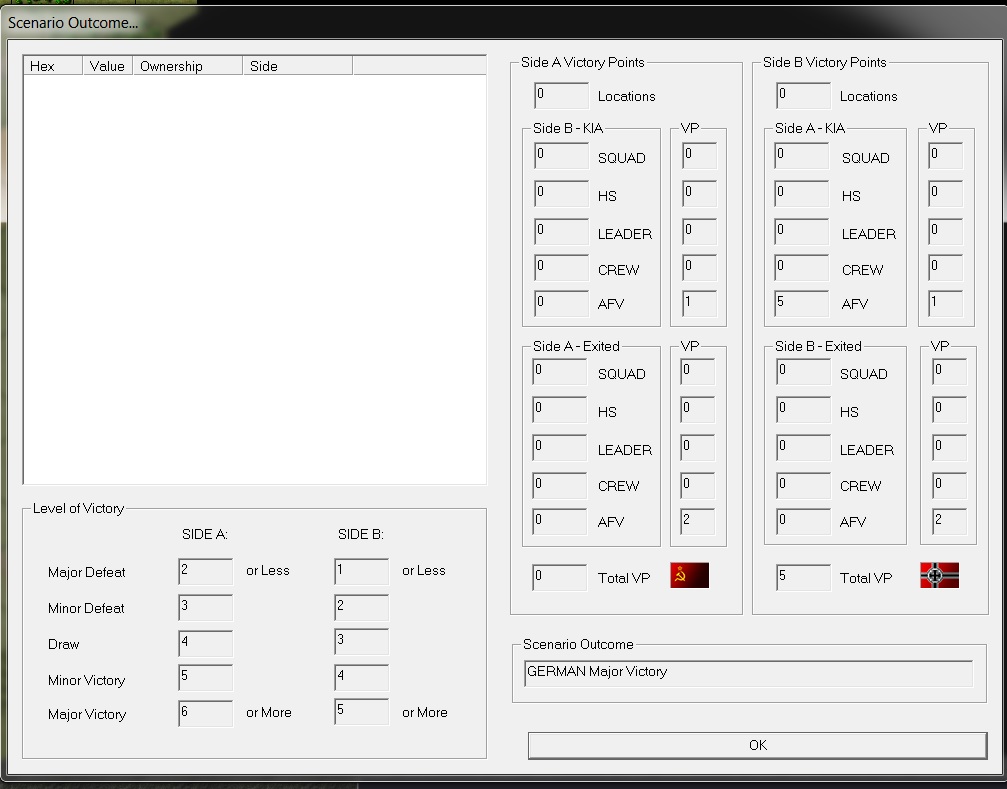Viewport: 1007px width, 789px height.
Task: Focus Side A - KIA SQUAD count field
Action: (801, 156)
